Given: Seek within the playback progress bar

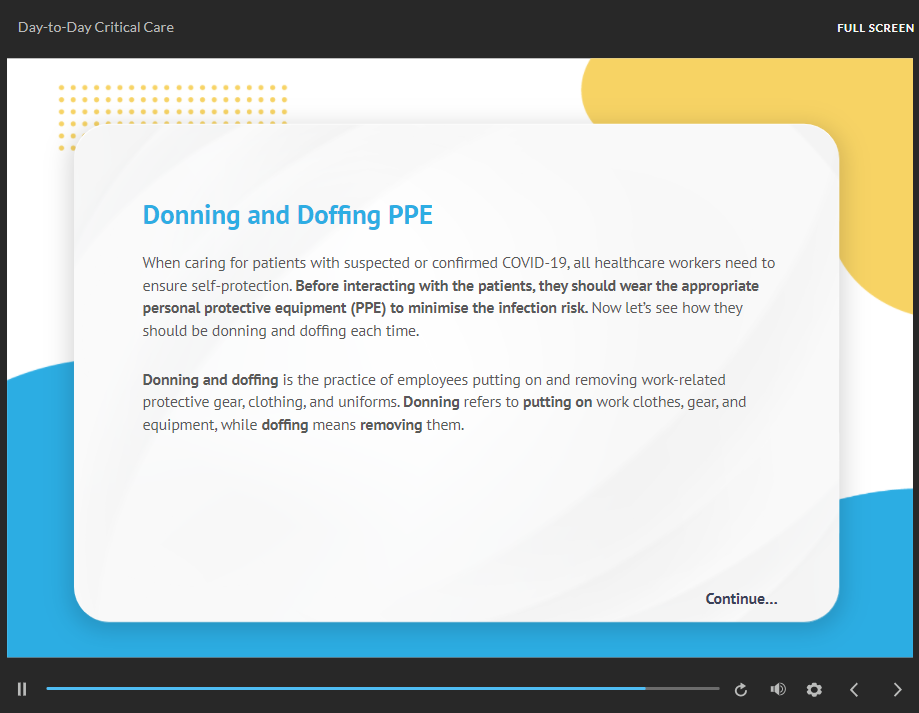Looking at the screenshot, I should tap(383, 689).
